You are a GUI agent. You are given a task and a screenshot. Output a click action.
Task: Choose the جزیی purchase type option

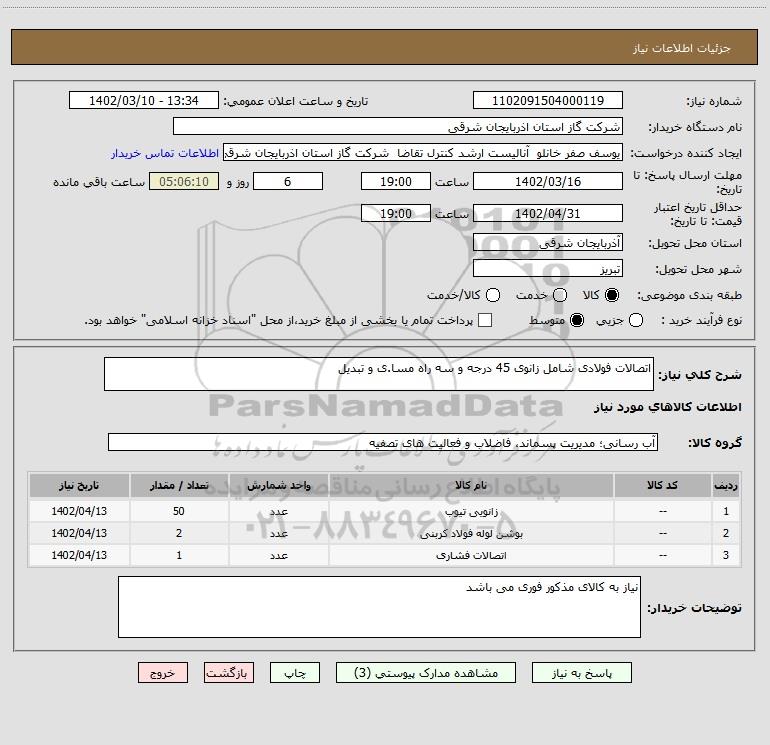pyautogui.click(x=636, y=320)
